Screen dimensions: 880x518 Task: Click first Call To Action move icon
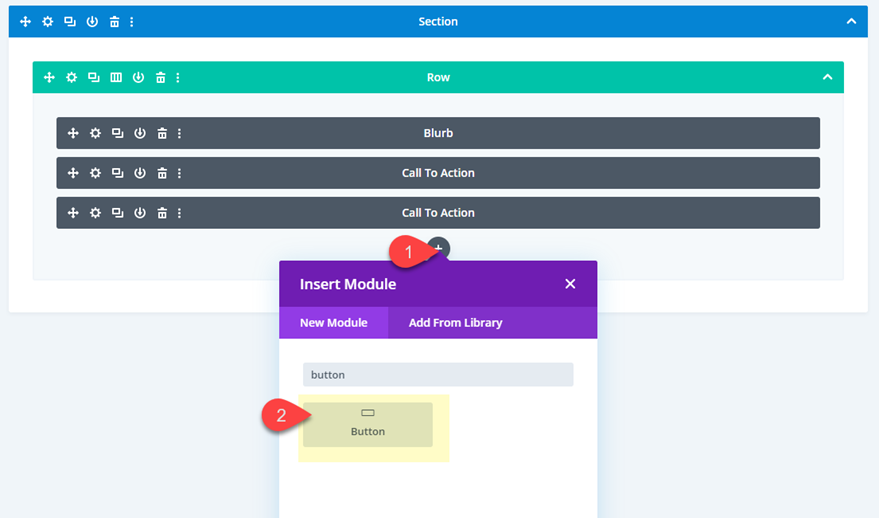coord(73,173)
